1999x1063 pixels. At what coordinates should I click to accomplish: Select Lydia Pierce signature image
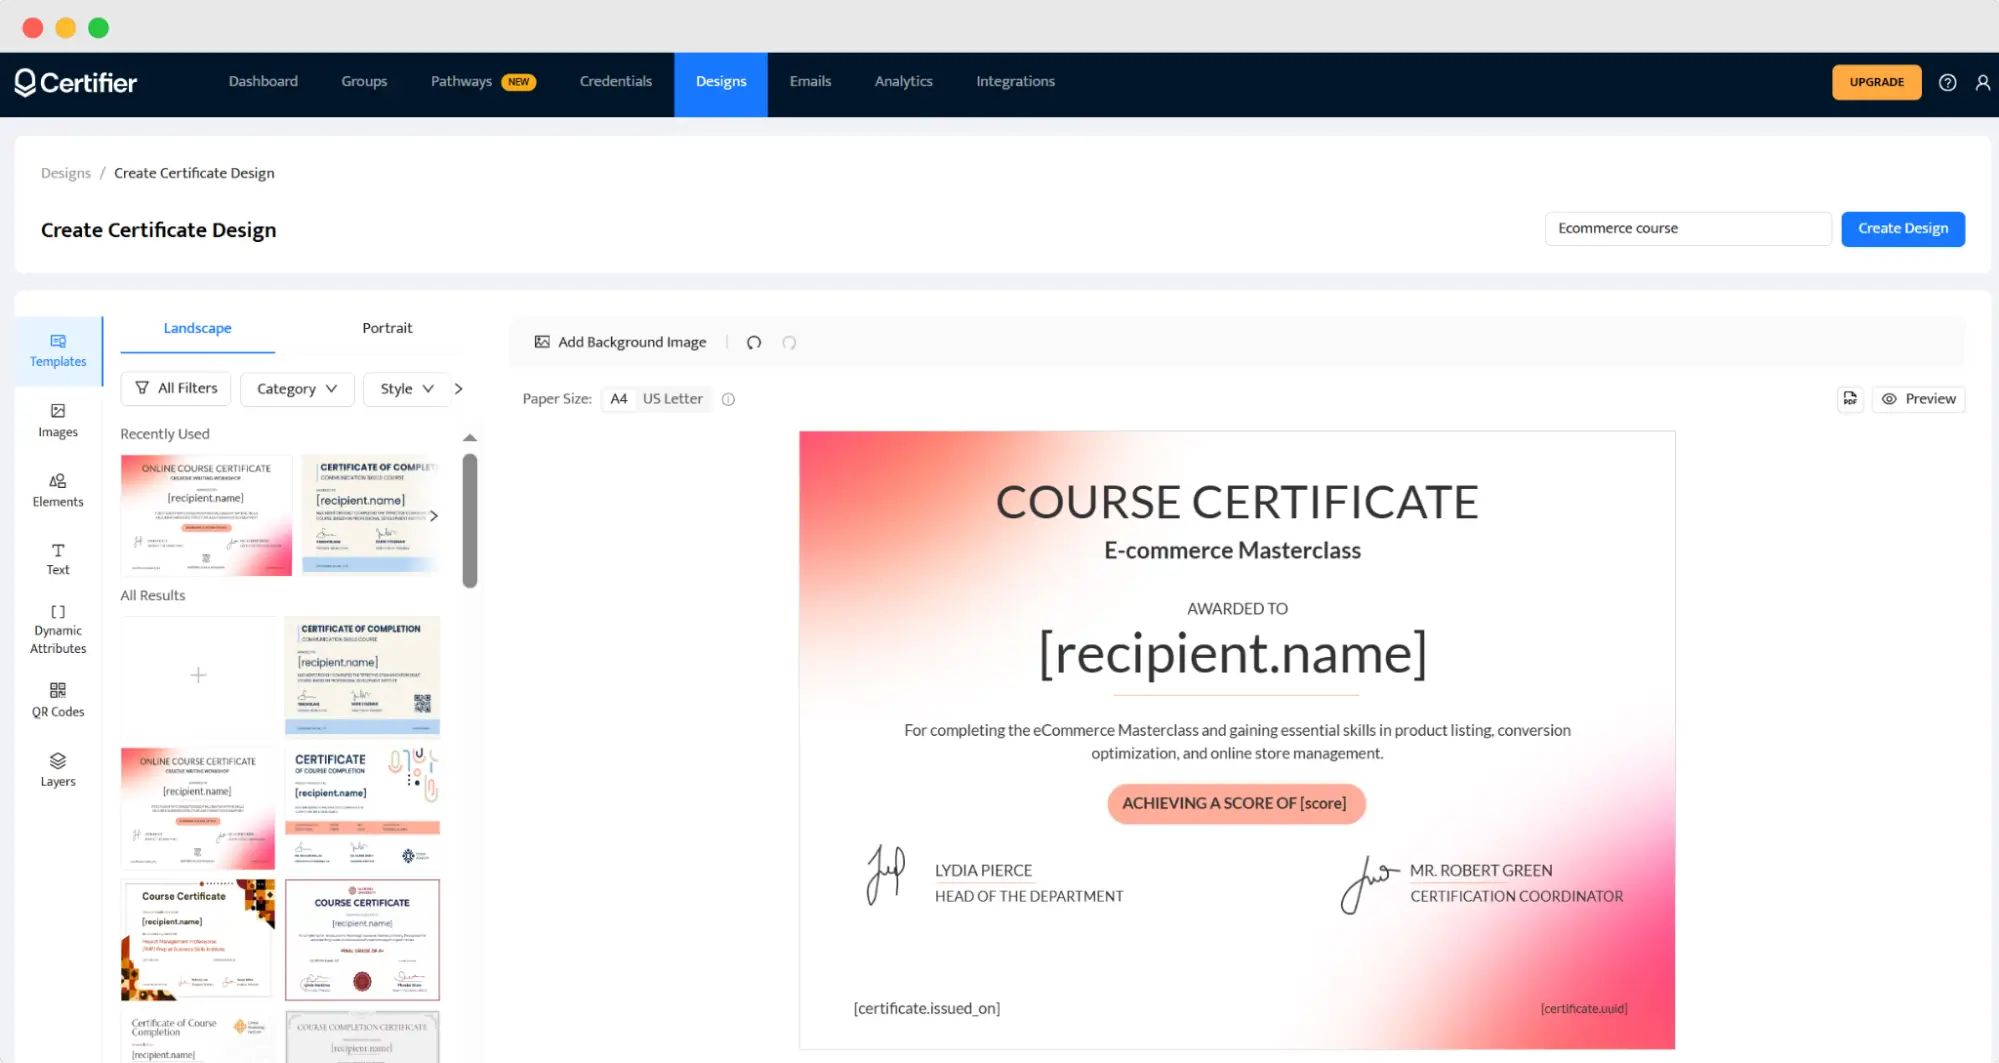tap(885, 874)
